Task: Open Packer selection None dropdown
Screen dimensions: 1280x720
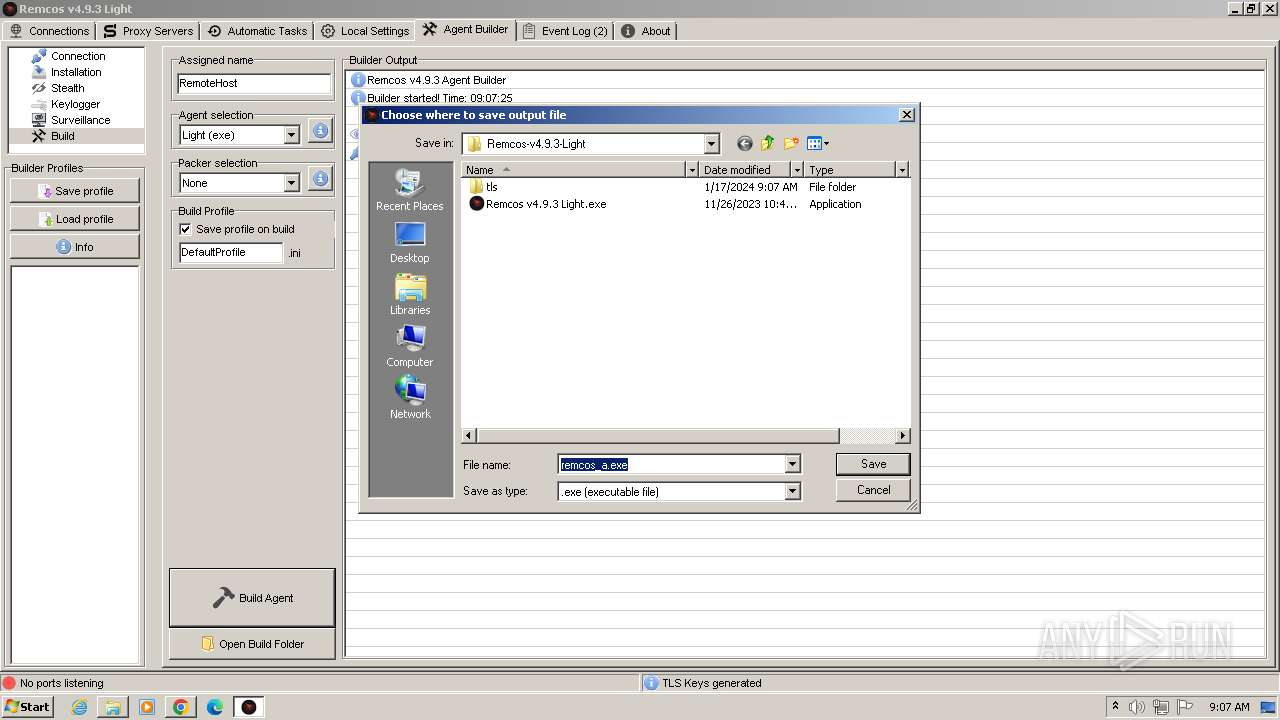Action: [291, 183]
